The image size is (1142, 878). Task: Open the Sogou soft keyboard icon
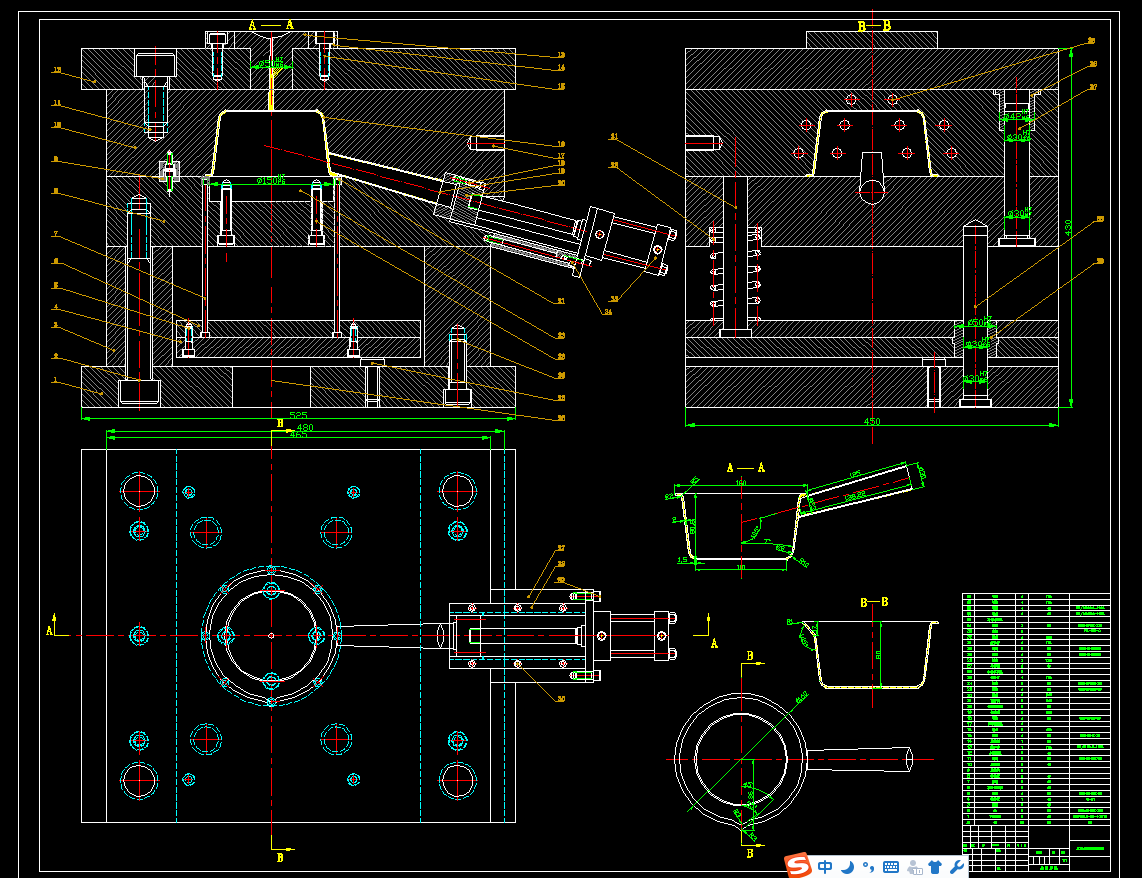891,867
